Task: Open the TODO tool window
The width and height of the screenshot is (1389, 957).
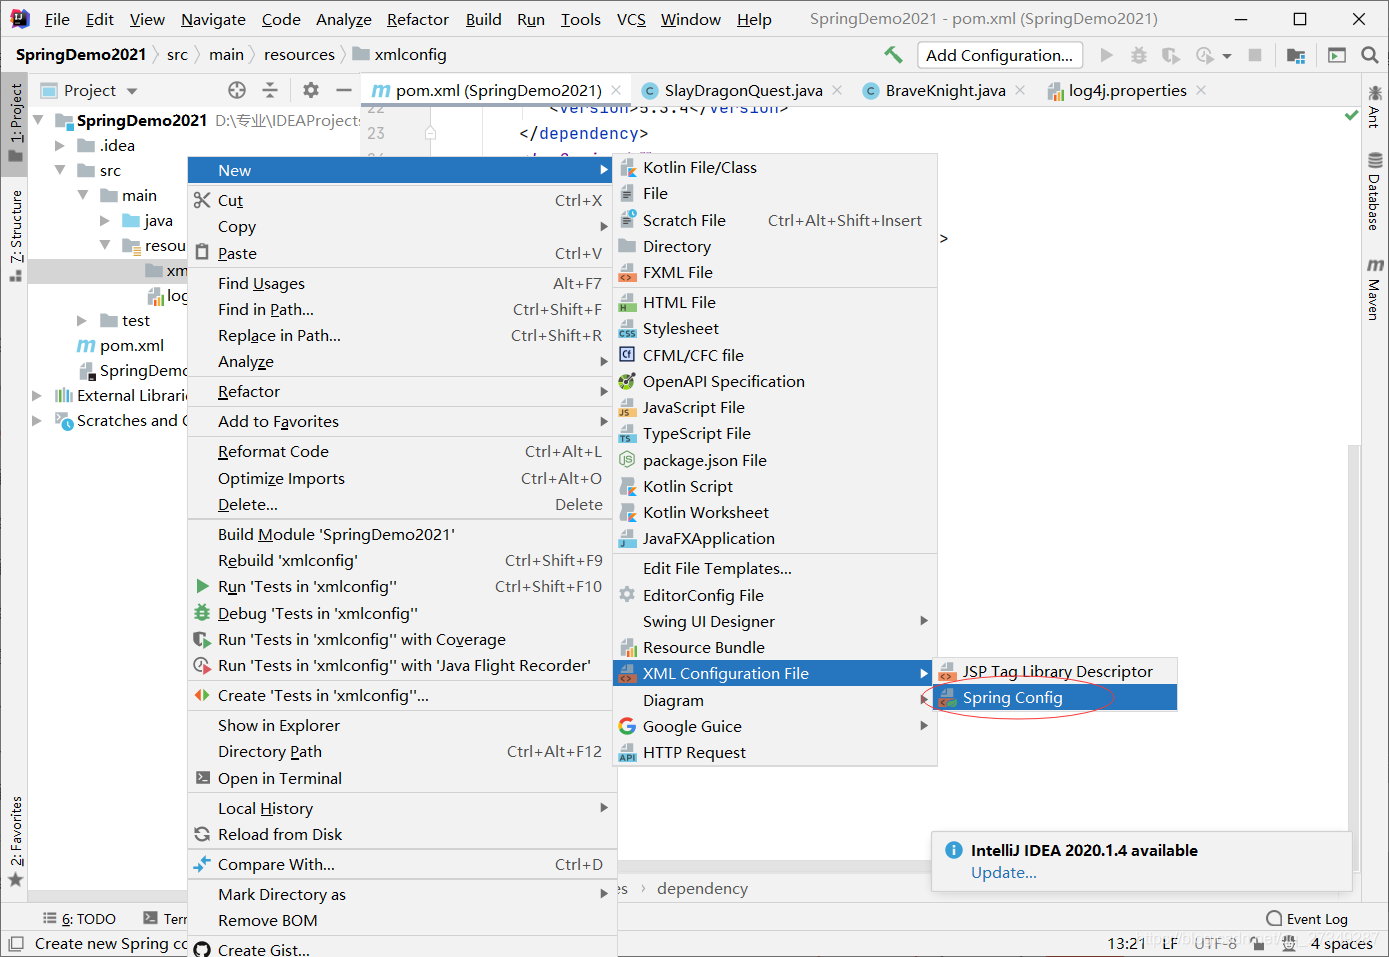Action: coord(79,918)
